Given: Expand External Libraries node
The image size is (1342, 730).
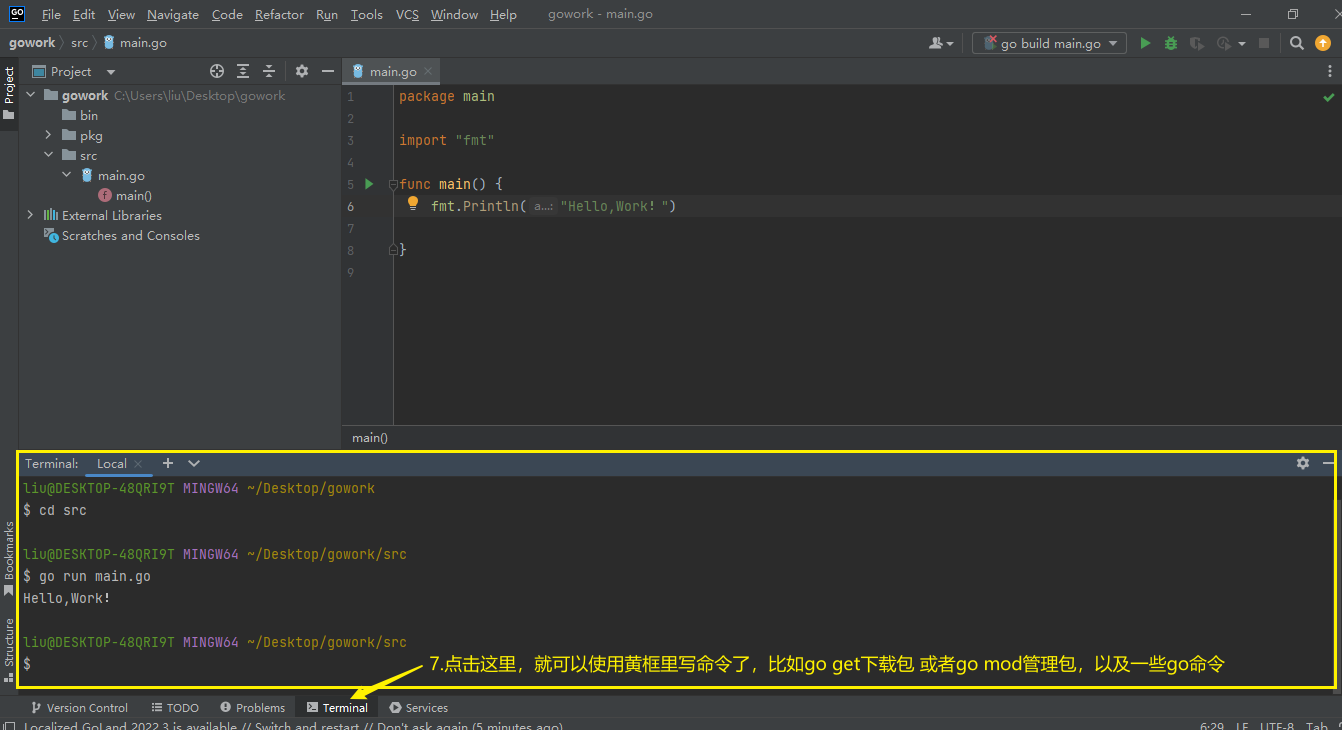Looking at the screenshot, I should (30, 215).
